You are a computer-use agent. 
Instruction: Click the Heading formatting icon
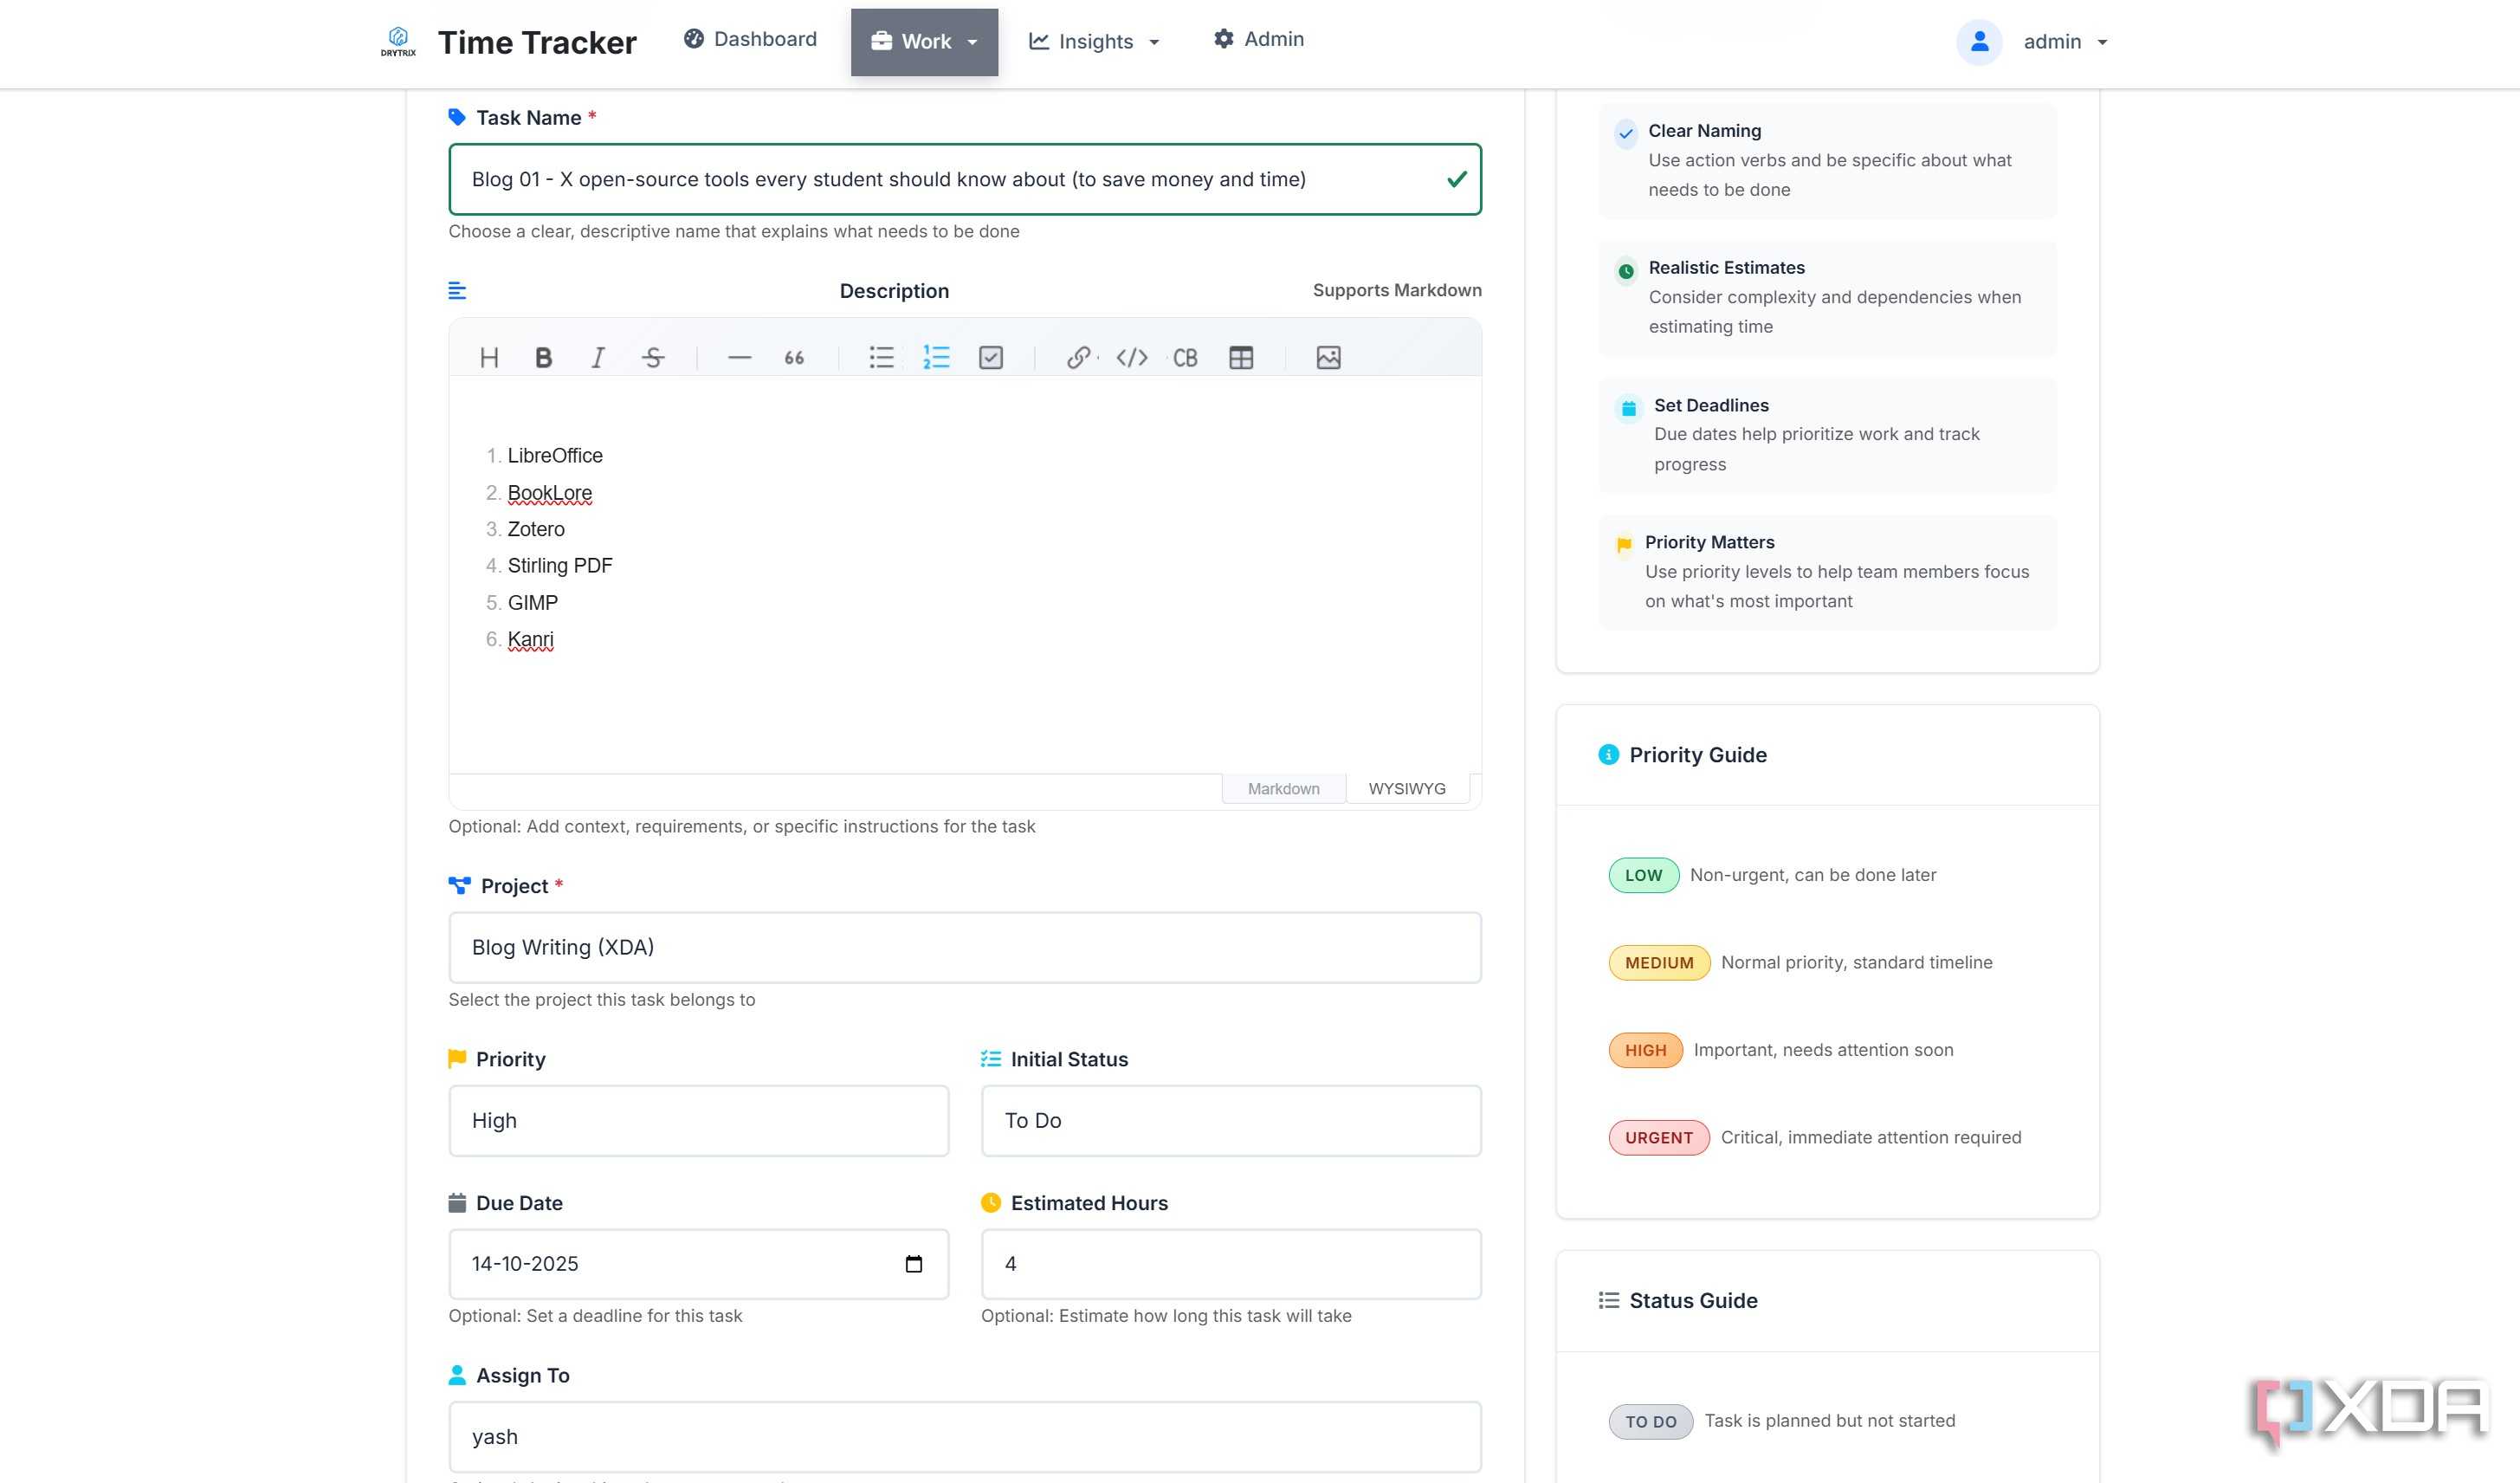(x=489, y=358)
